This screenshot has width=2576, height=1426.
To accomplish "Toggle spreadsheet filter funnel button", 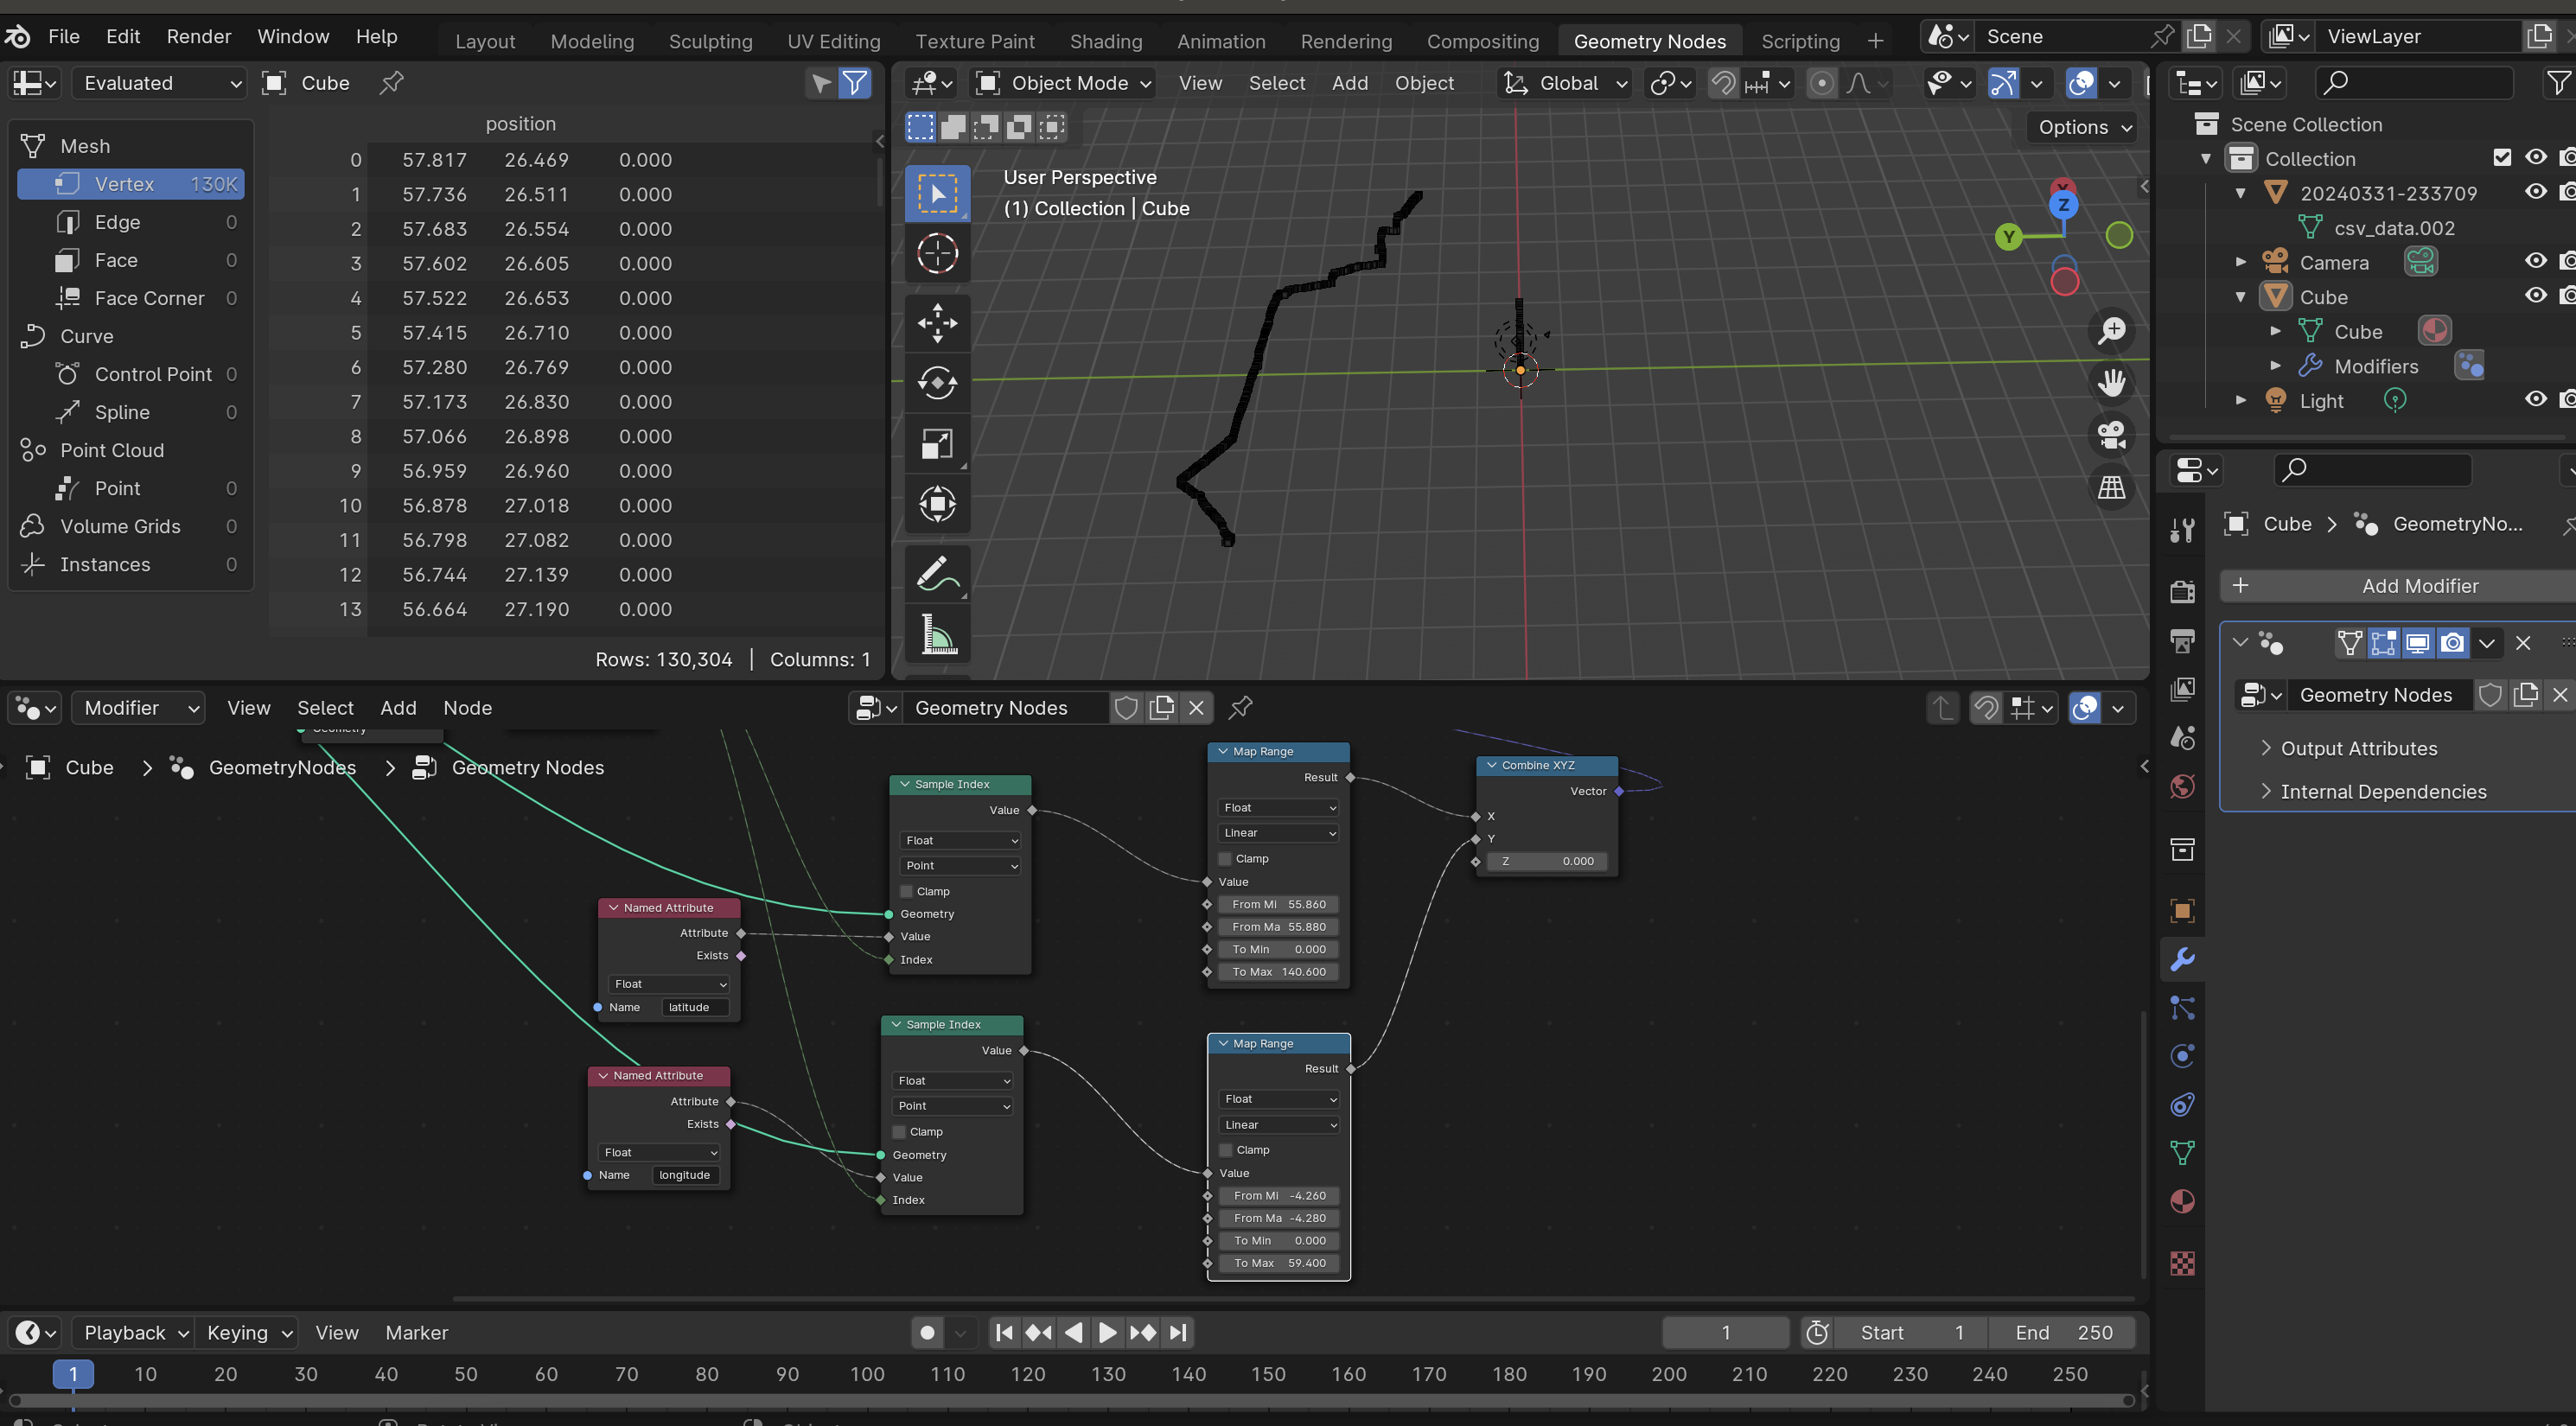I will point(854,83).
